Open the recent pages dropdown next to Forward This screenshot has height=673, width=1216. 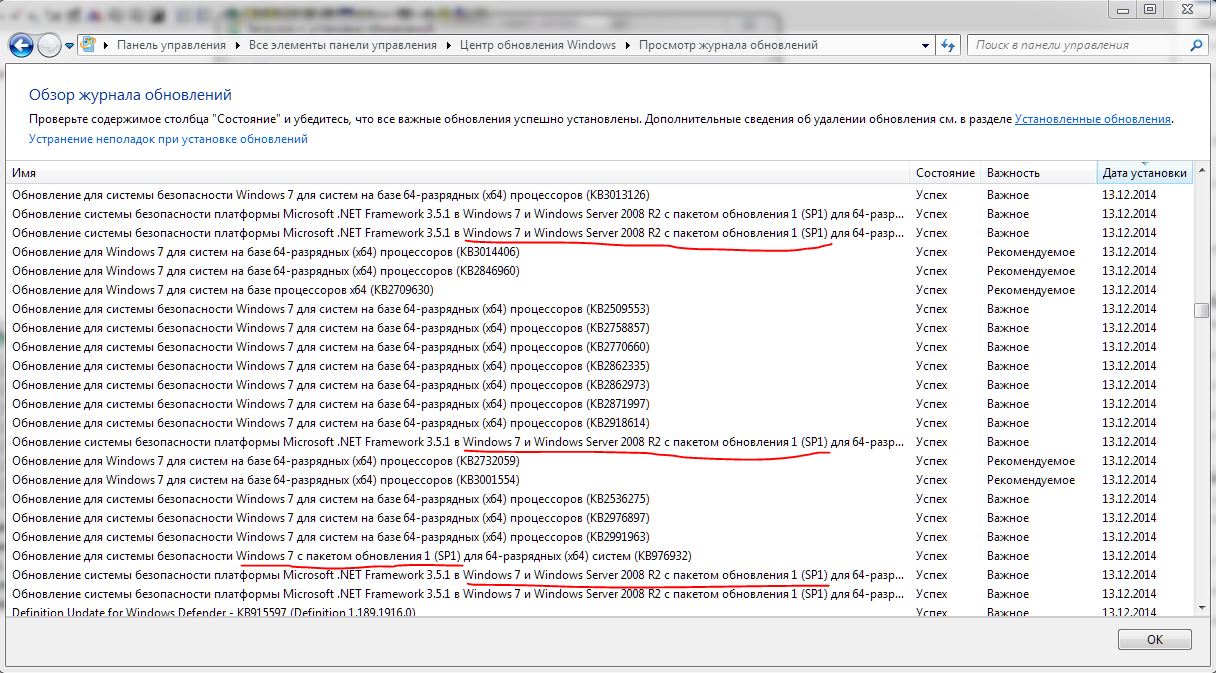pos(69,46)
